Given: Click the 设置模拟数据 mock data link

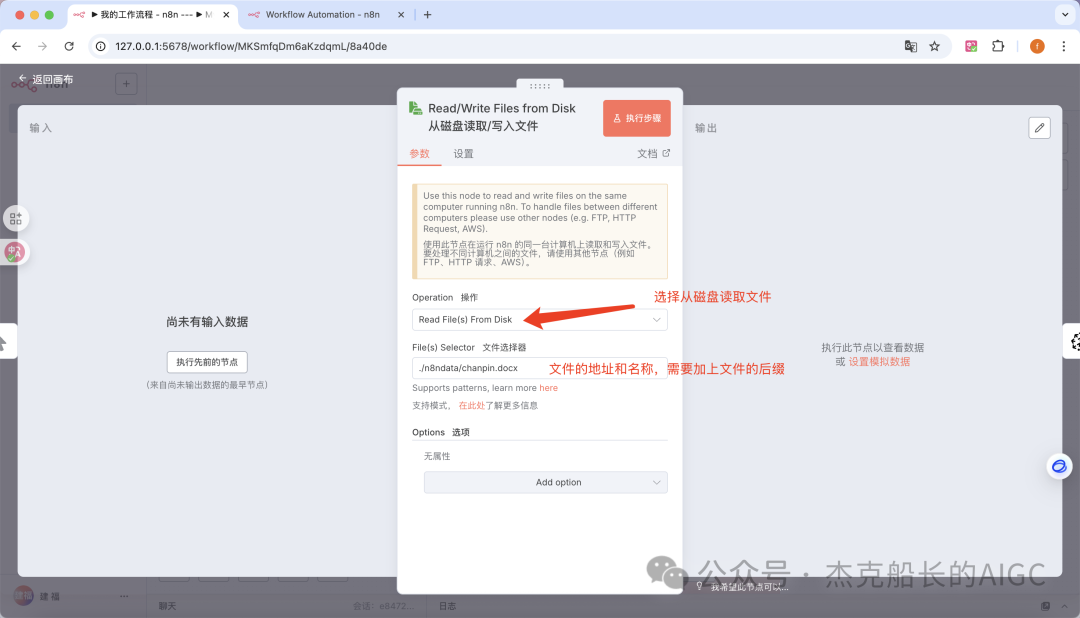Looking at the screenshot, I should (x=879, y=362).
